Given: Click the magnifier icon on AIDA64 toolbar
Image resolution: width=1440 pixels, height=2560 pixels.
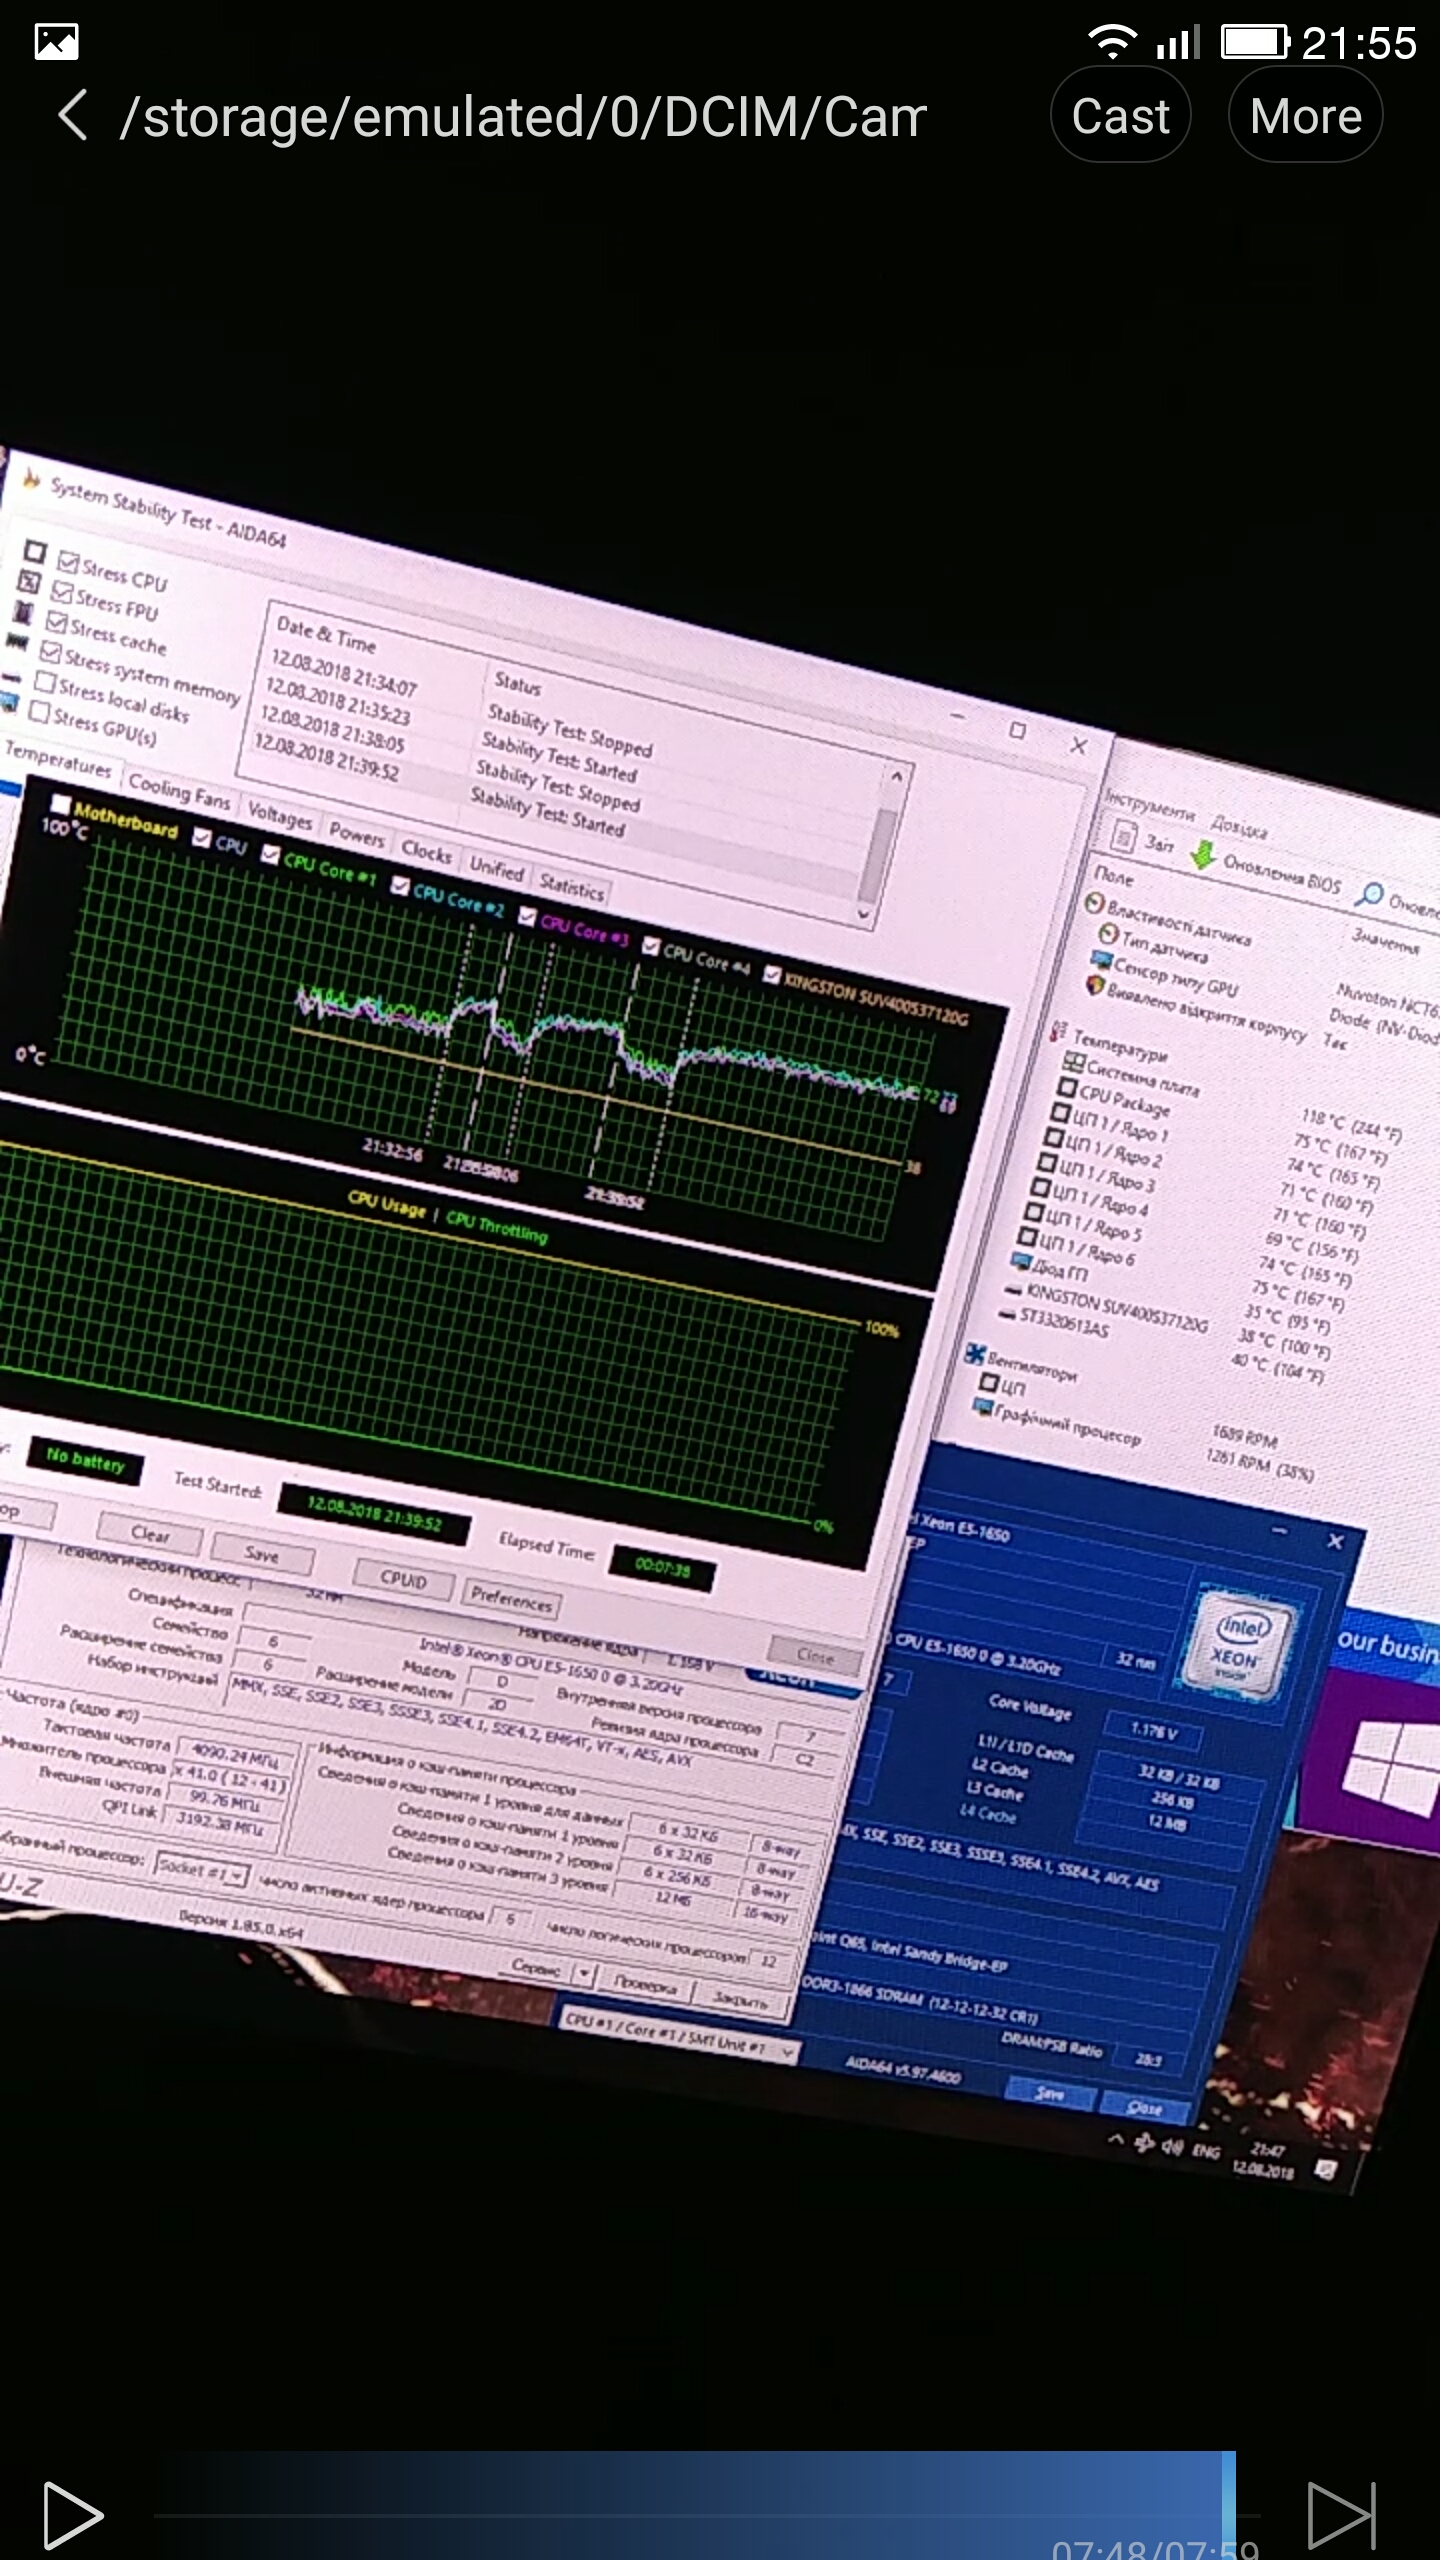Looking at the screenshot, I should click(1368, 893).
